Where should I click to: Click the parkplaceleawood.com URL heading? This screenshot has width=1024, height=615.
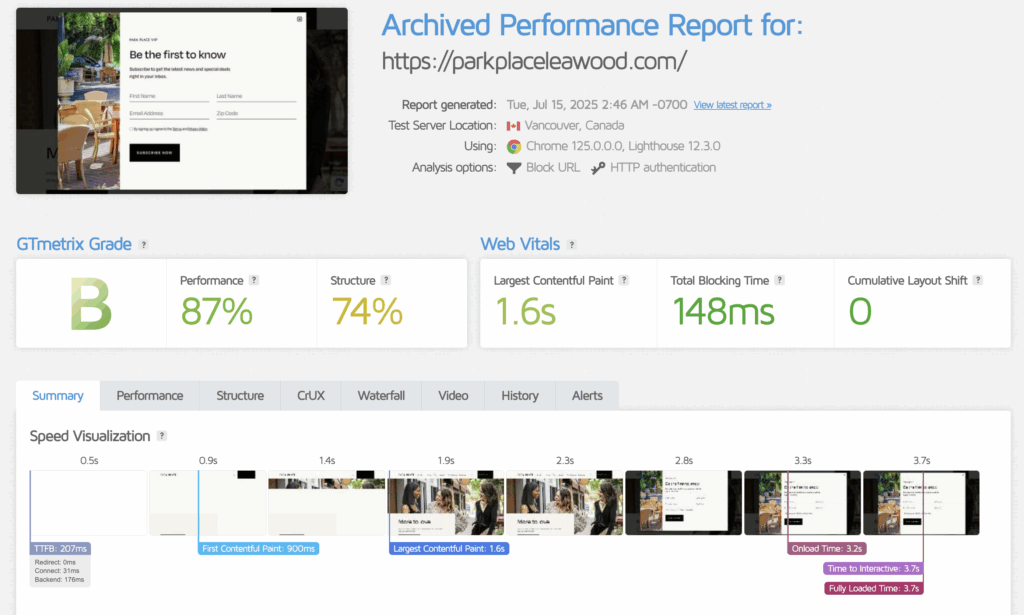pyautogui.click(x=534, y=61)
